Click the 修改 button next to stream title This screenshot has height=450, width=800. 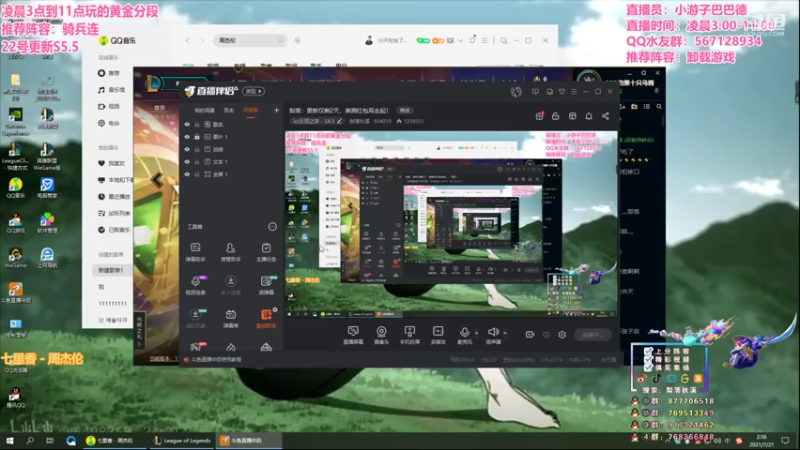pos(405,110)
